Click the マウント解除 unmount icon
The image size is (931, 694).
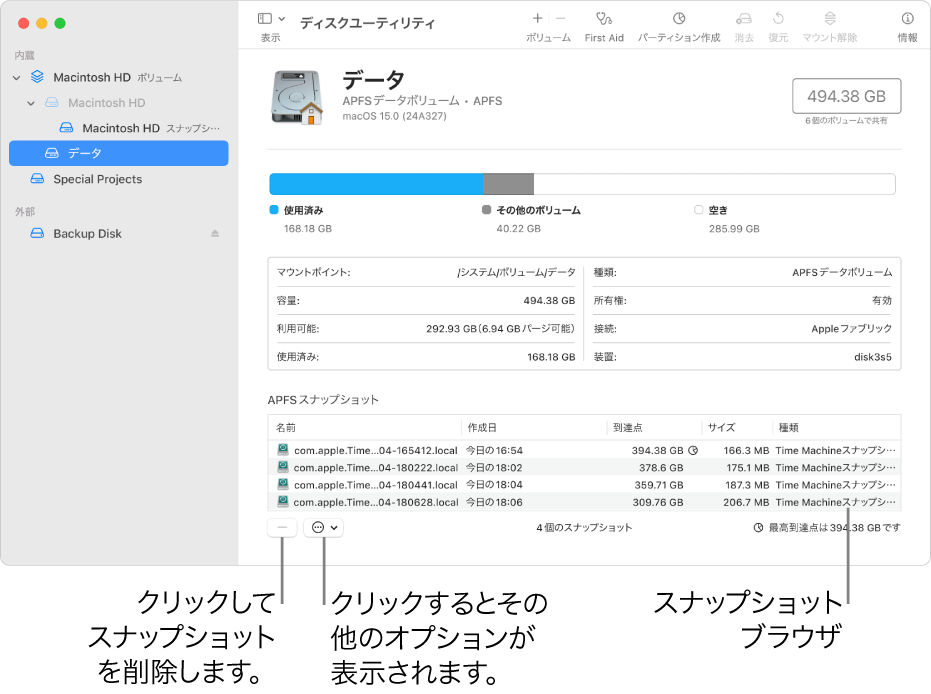pos(830,19)
